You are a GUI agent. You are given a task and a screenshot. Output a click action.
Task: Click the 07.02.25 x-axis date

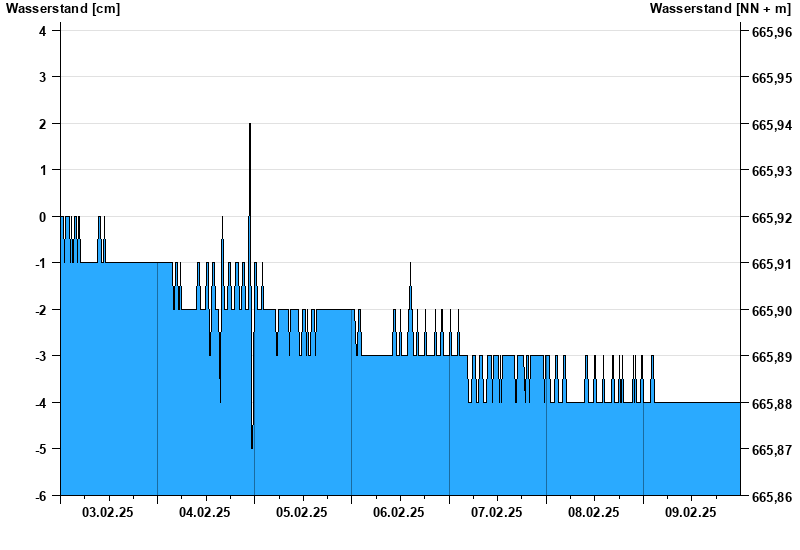(x=496, y=513)
